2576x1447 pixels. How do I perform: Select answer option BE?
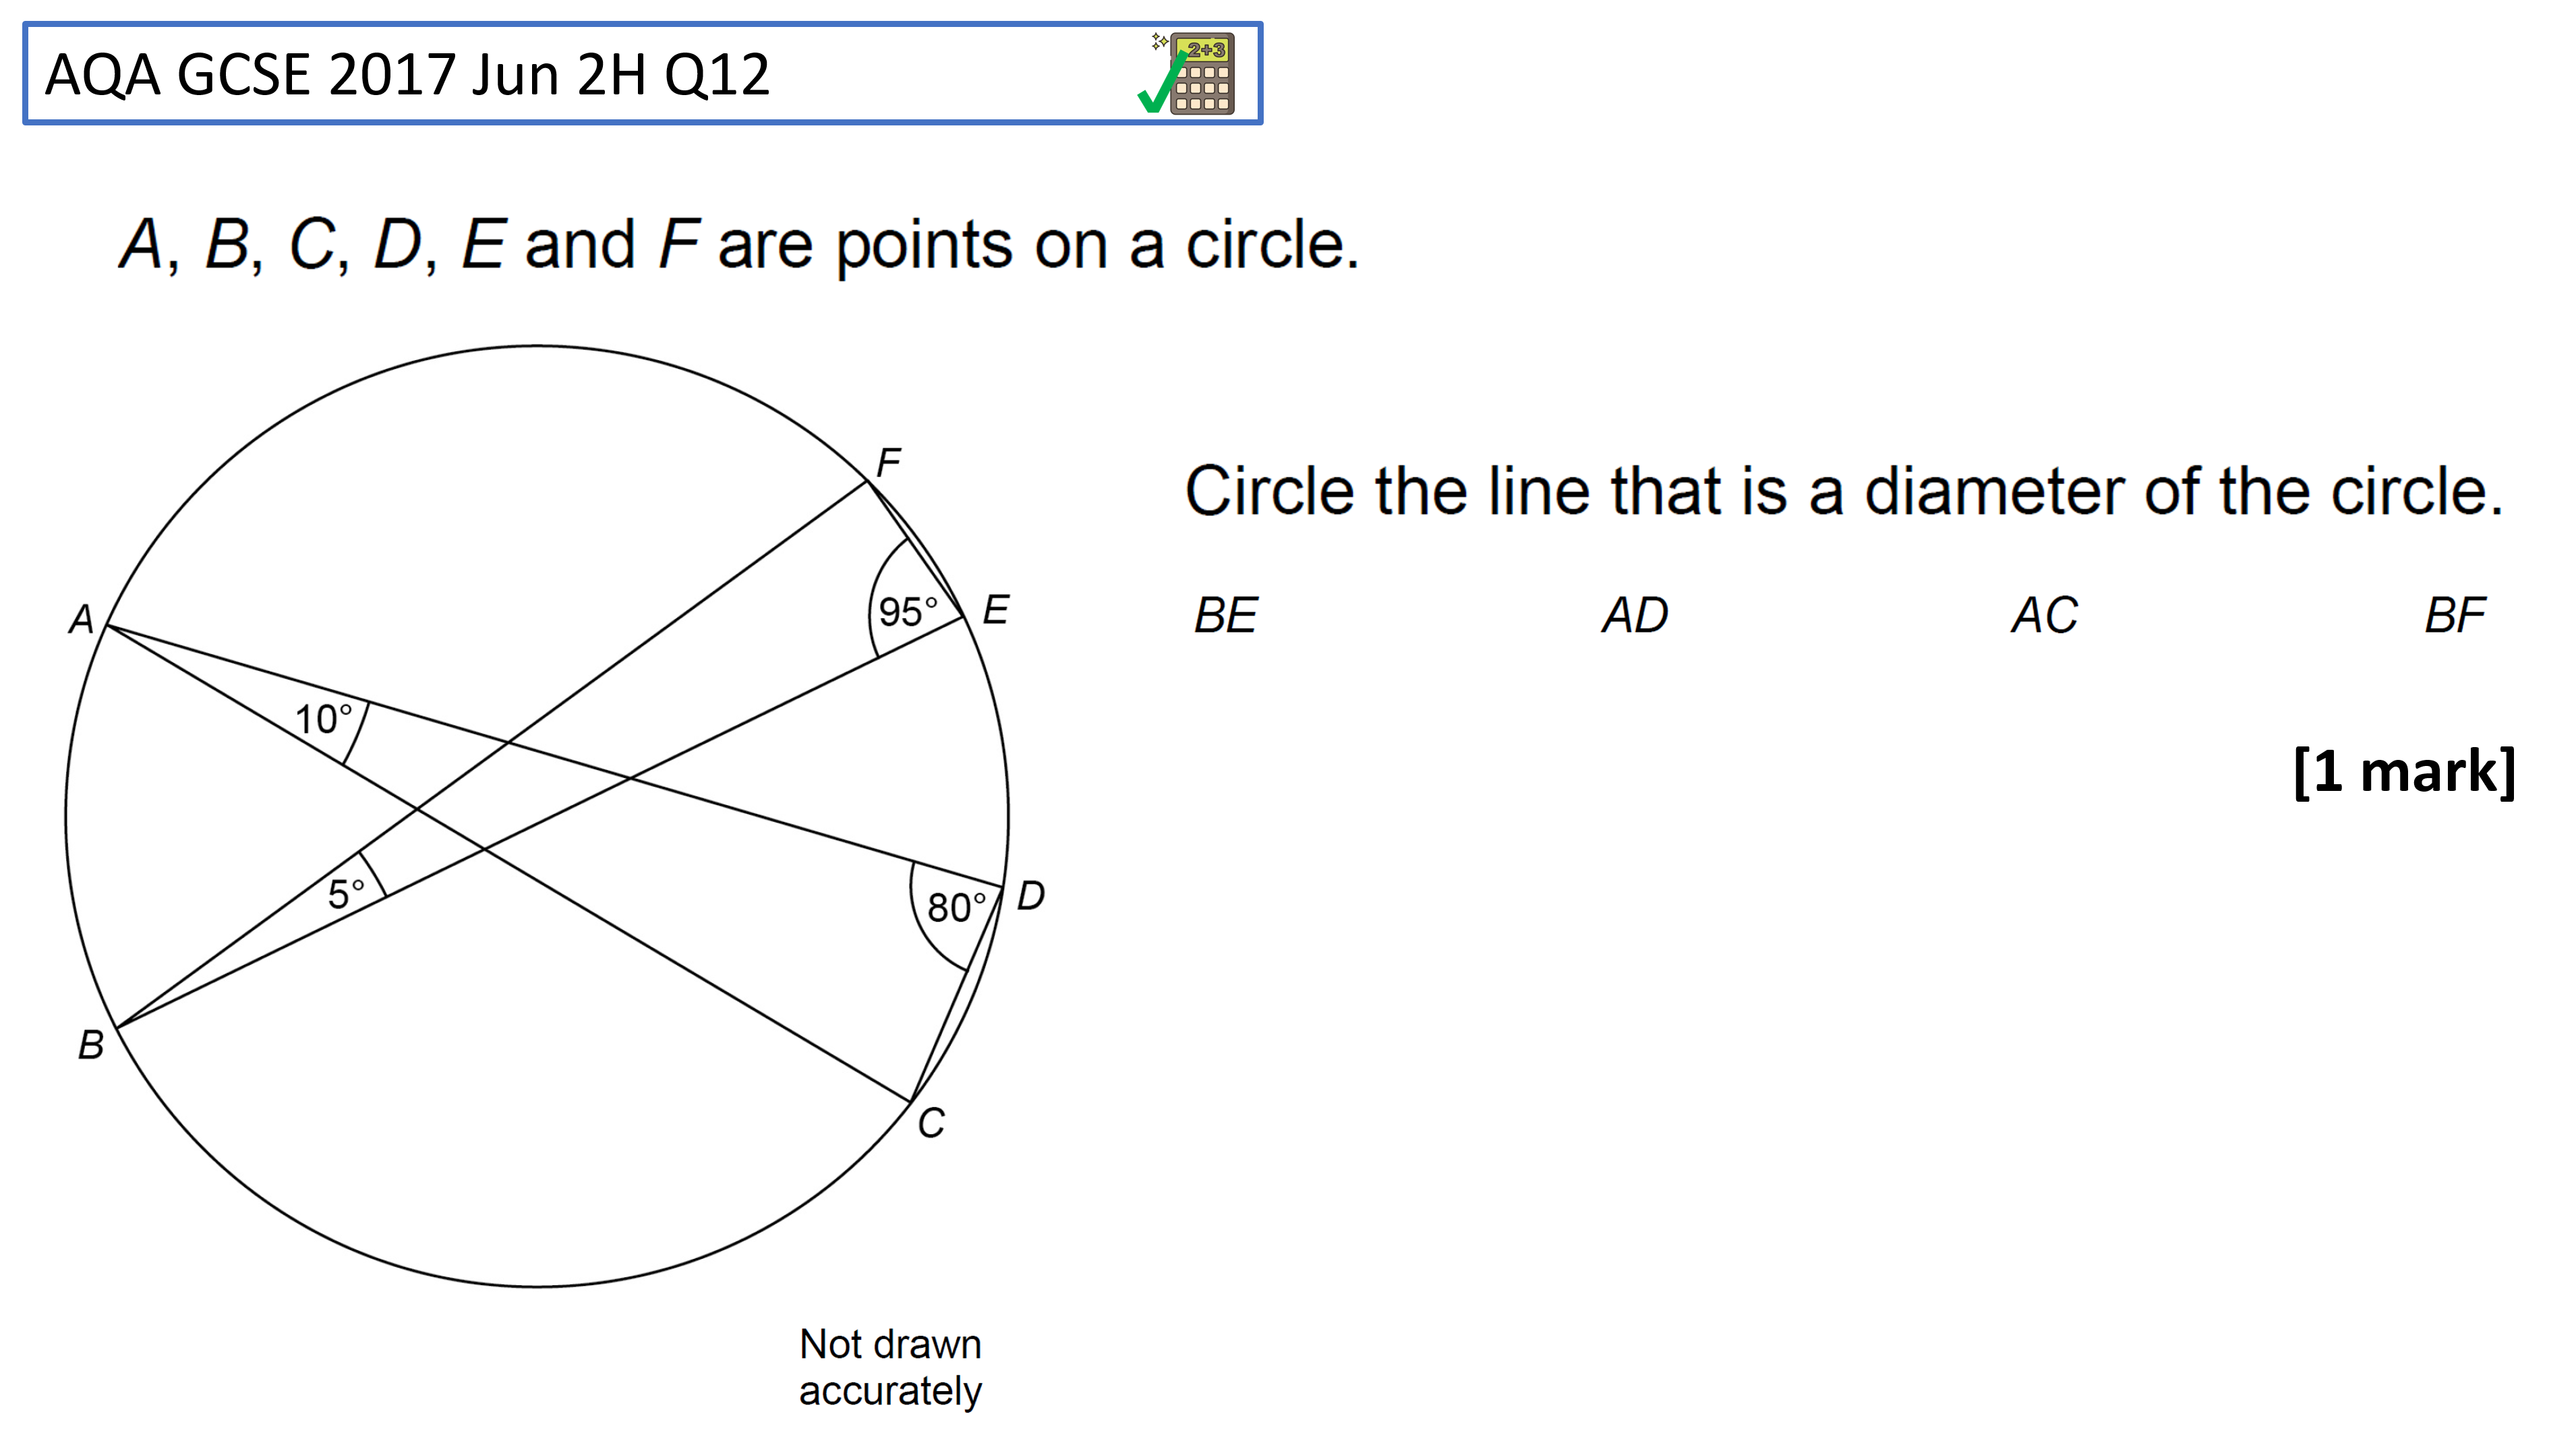(x=1225, y=615)
